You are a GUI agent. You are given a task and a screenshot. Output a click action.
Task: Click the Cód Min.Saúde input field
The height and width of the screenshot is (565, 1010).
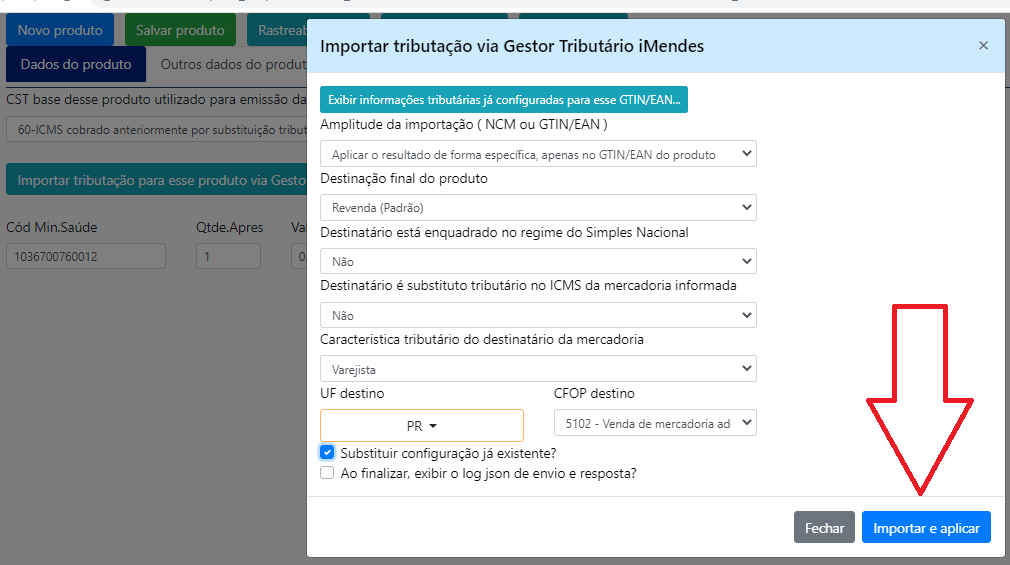pyautogui.click(x=86, y=257)
